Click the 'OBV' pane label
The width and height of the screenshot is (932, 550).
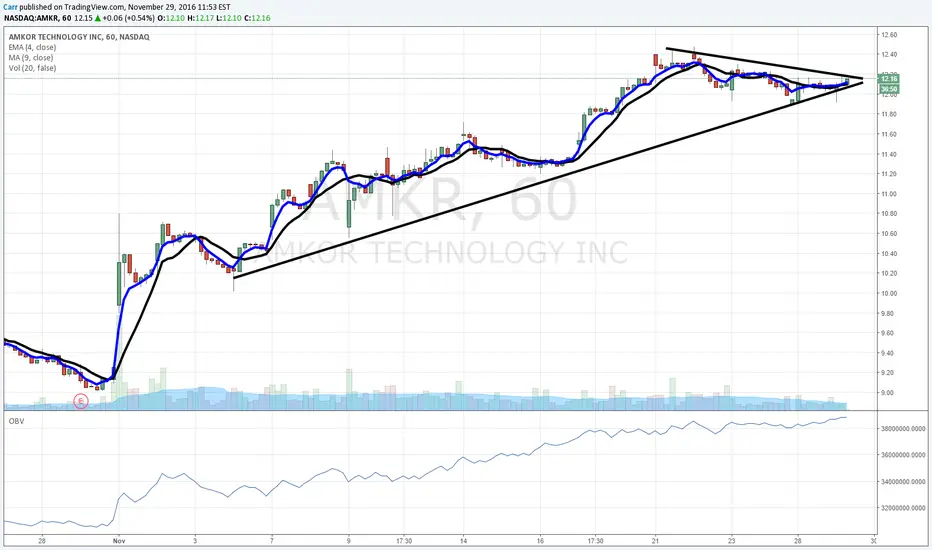16,421
